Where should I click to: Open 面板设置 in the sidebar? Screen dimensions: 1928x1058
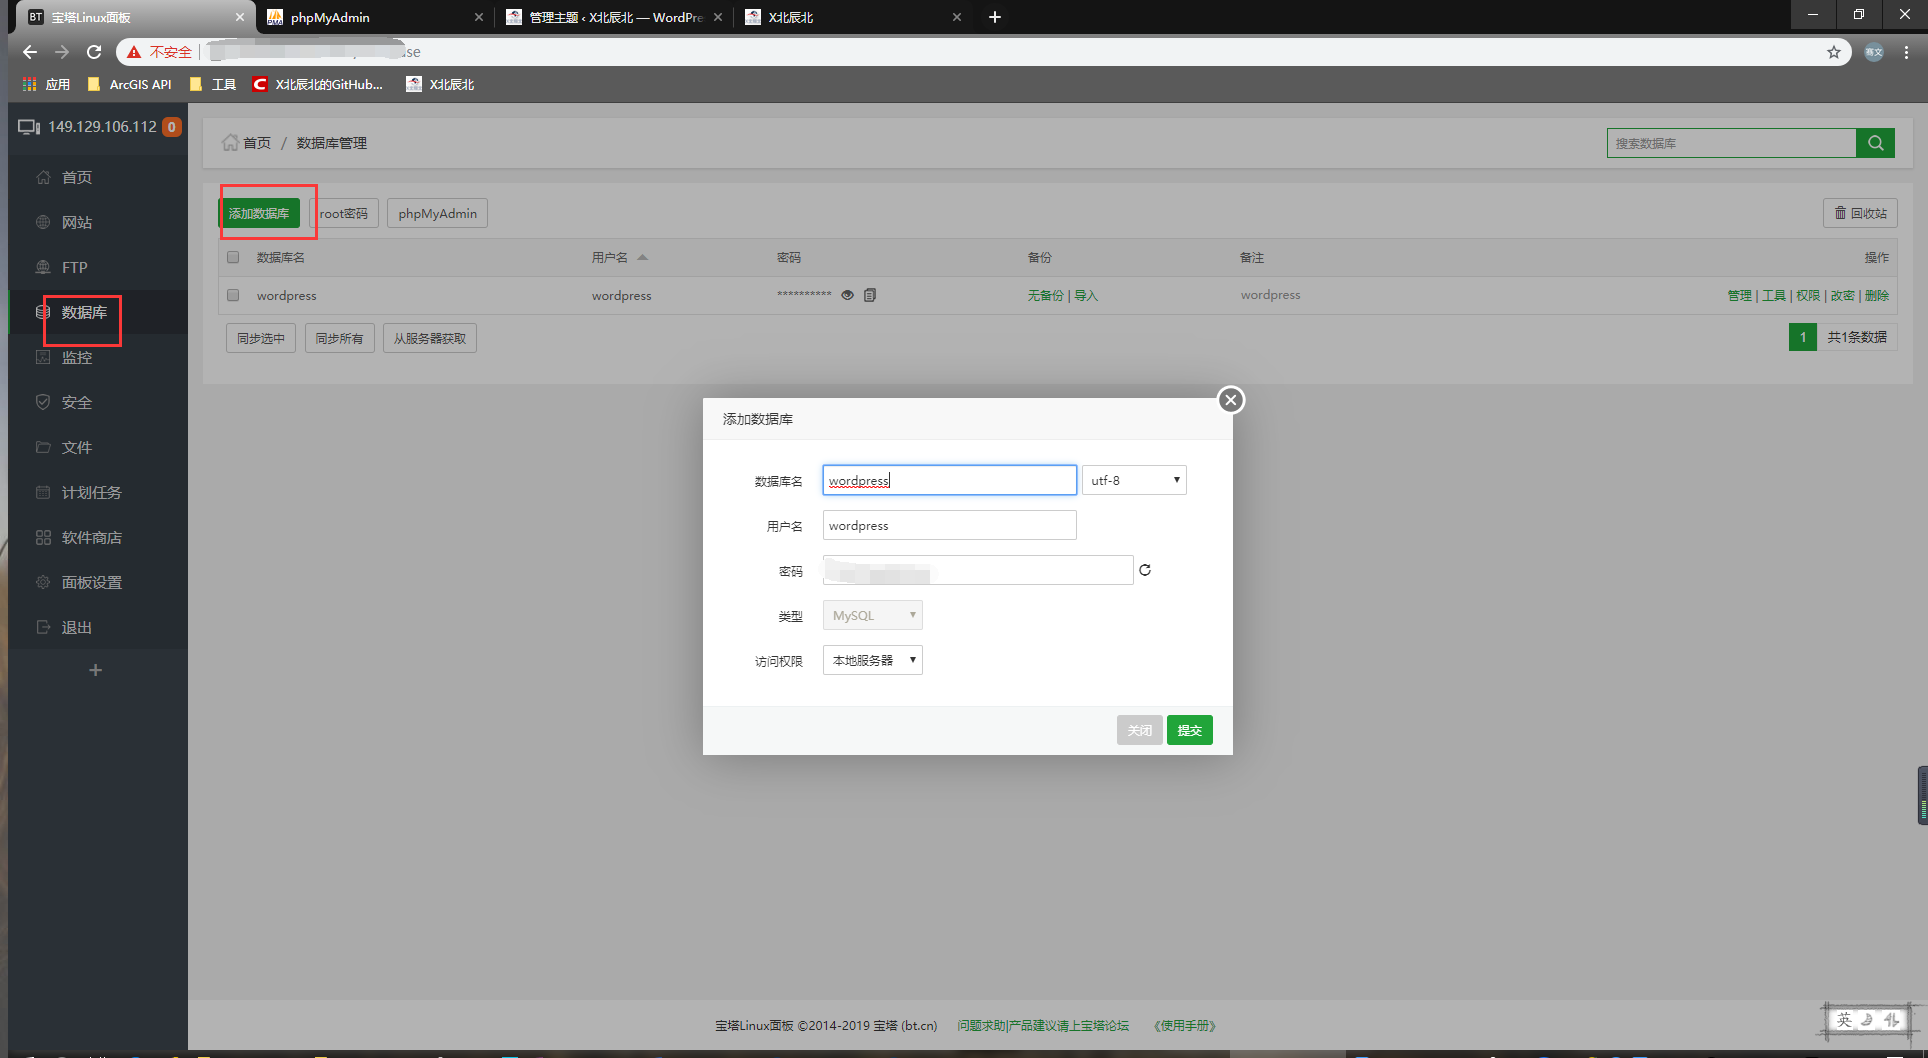pos(91,582)
